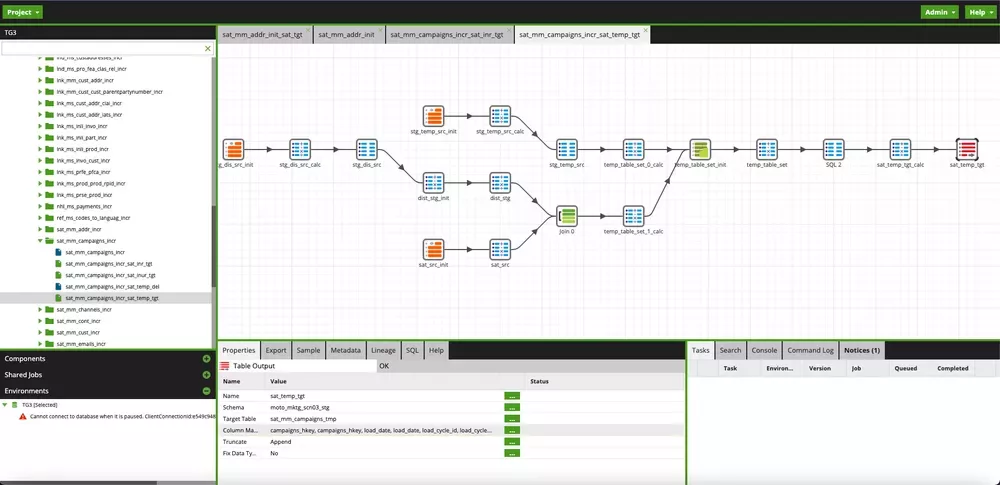Open the Project dropdown menu
The width and height of the screenshot is (1000, 485).
click(x=24, y=12)
